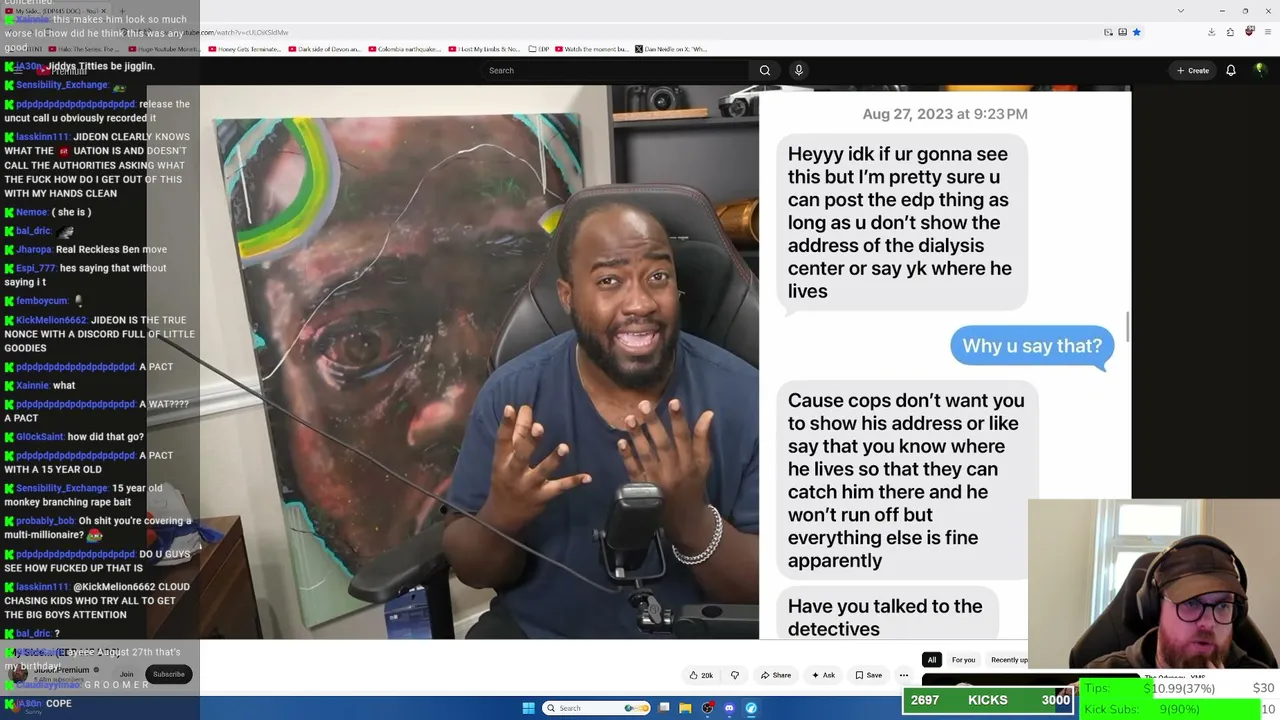
Task: Click the Ask button below the video
Action: click(x=823, y=675)
